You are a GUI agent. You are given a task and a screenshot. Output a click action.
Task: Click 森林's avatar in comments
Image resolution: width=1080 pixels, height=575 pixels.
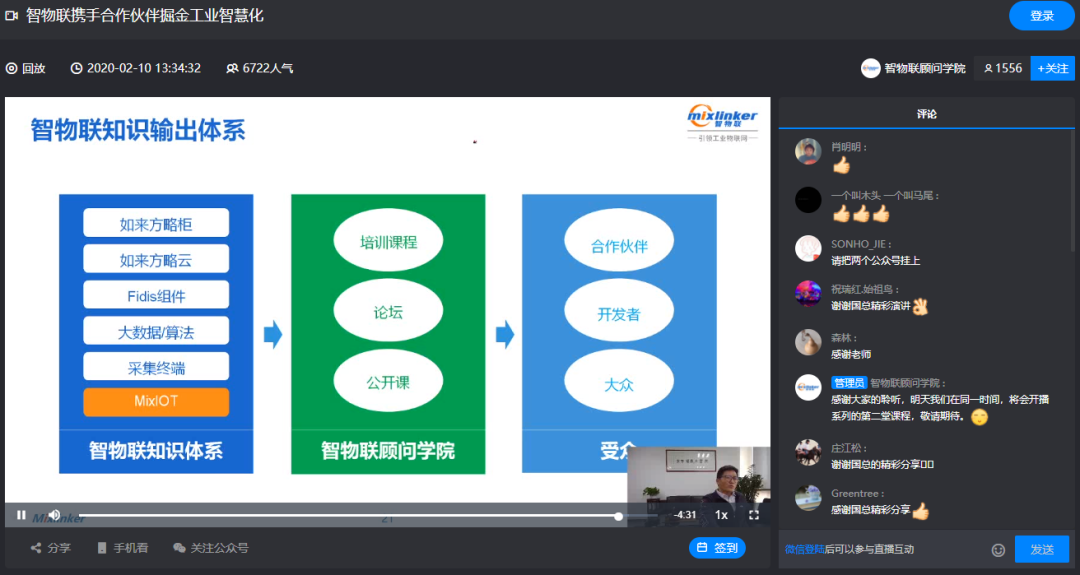pos(808,342)
